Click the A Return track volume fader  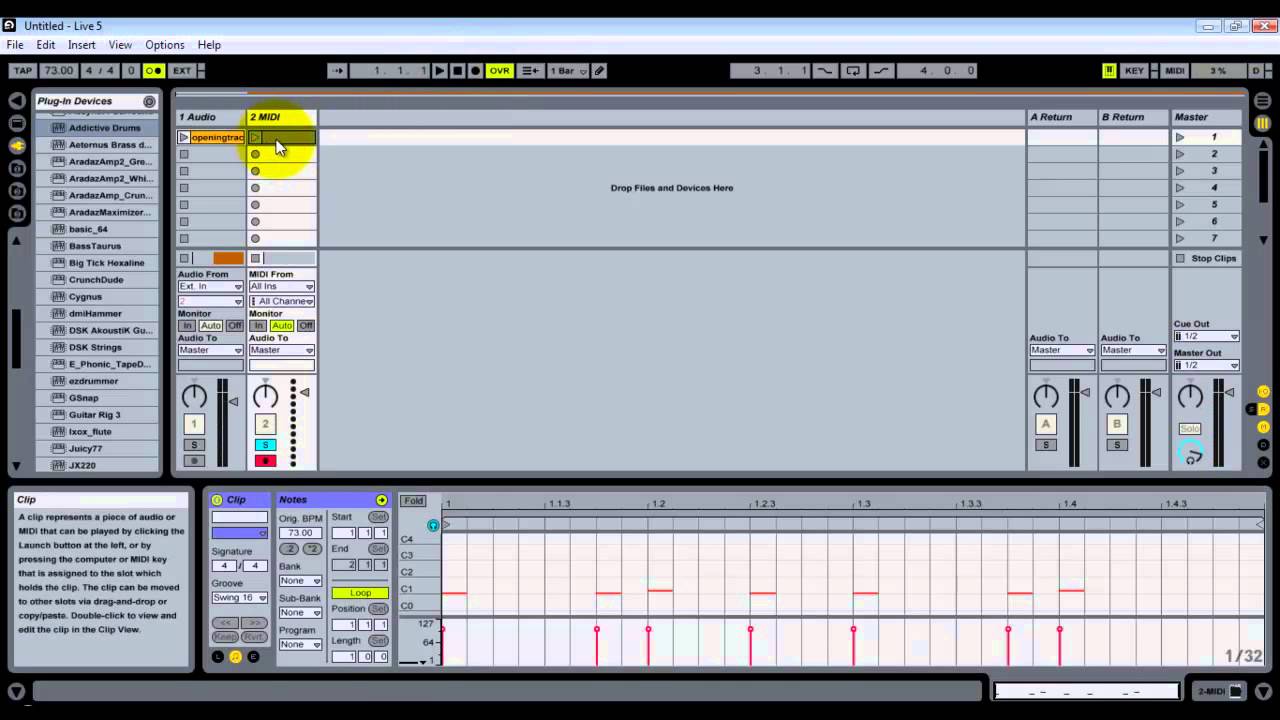click(x=1086, y=393)
